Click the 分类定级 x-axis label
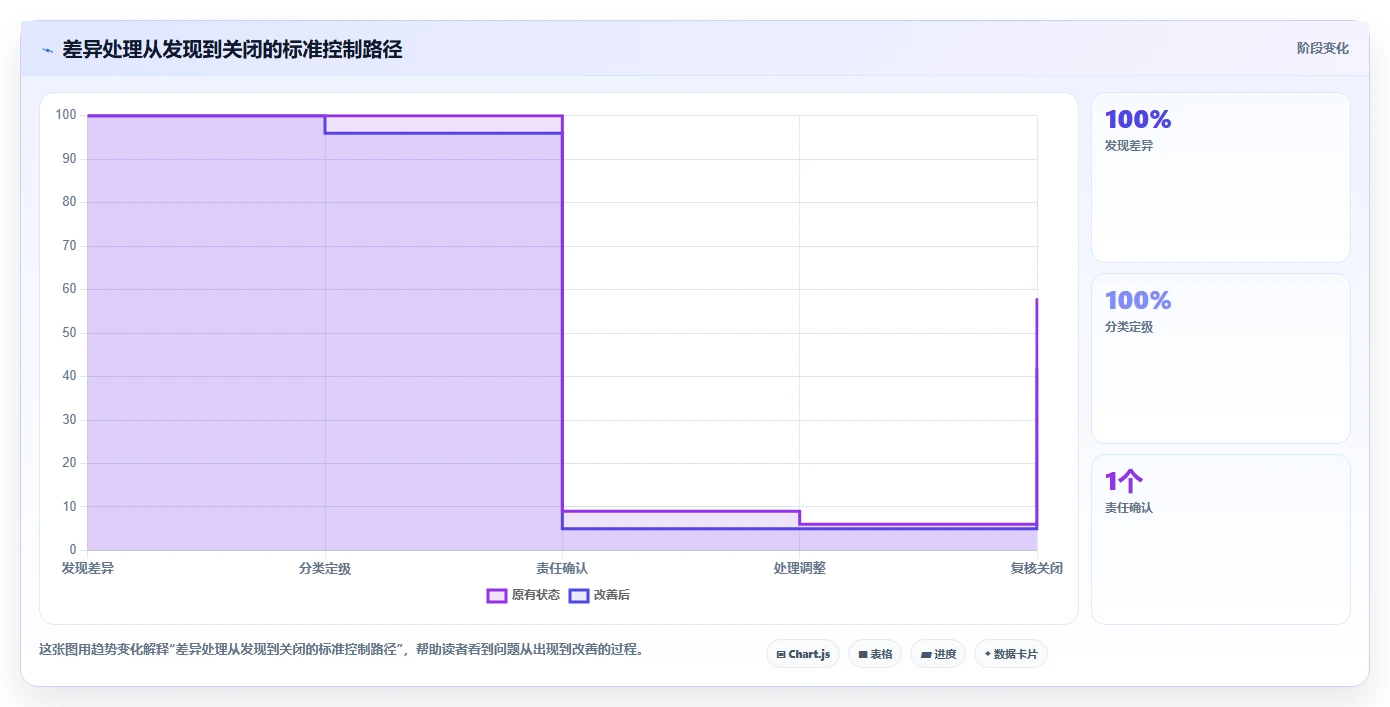The image size is (1390, 707). [325, 568]
